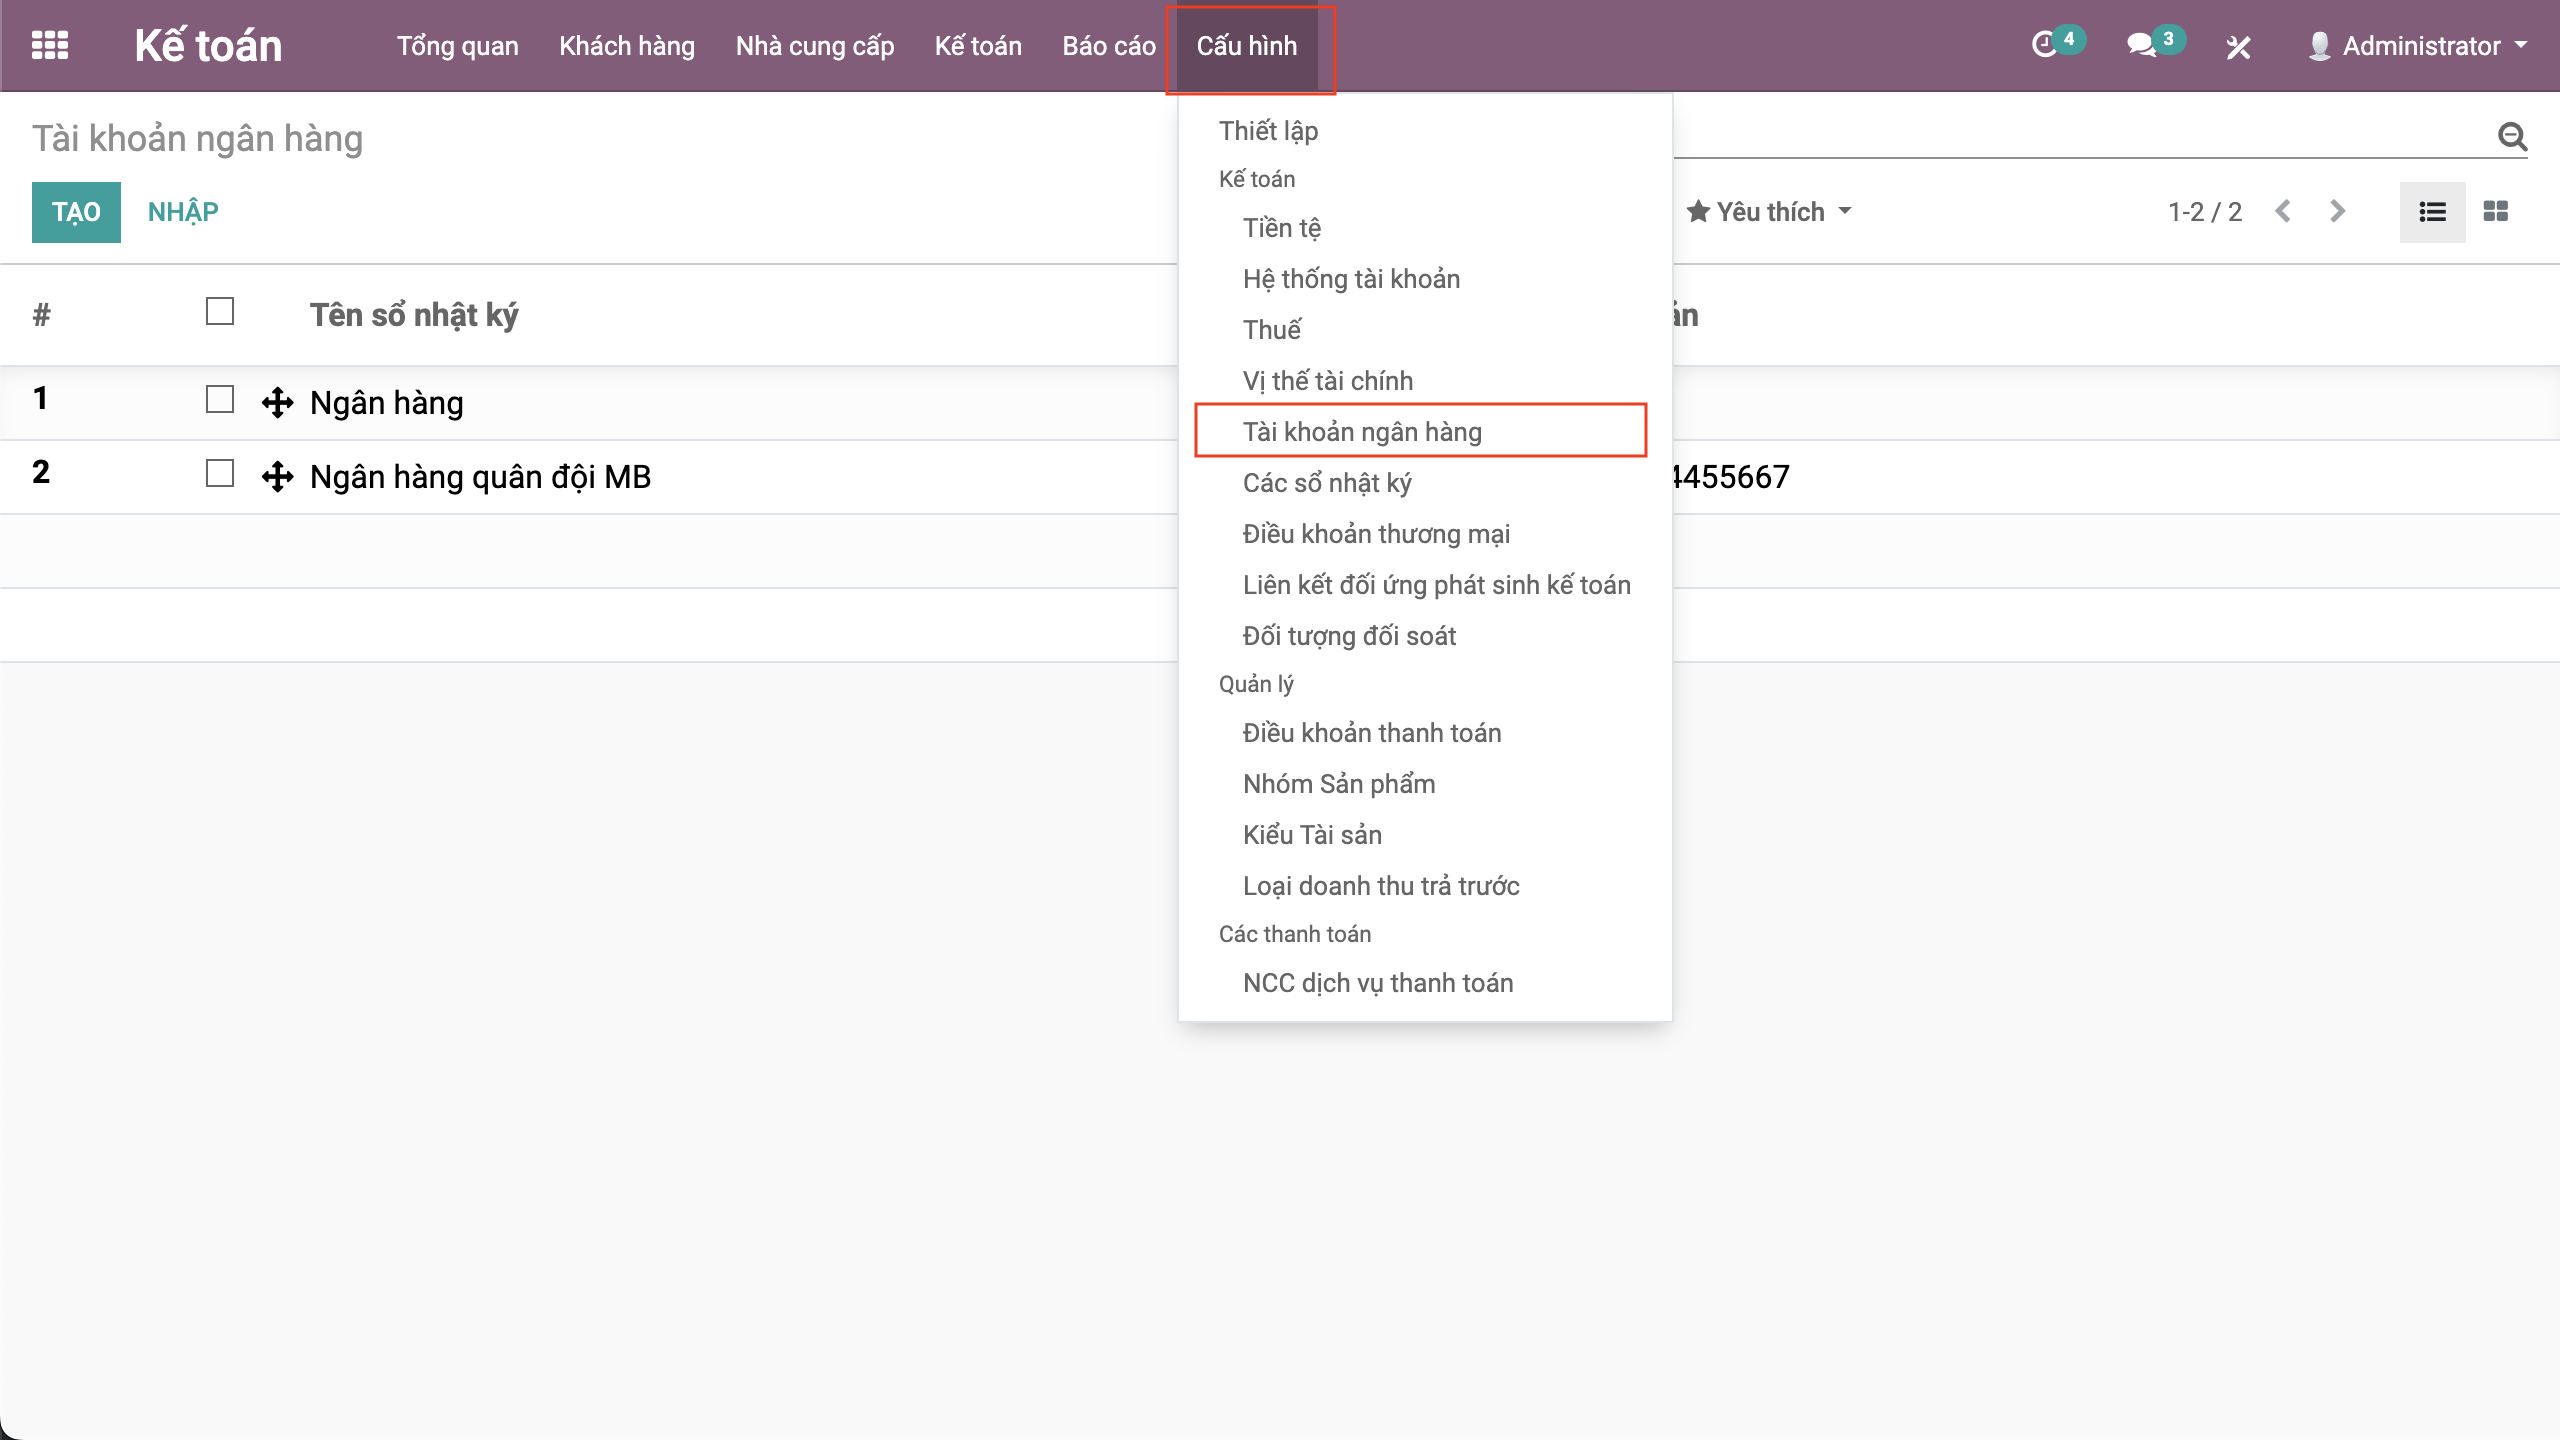The height and width of the screenshot is (1440, 2560).
Task: Expand the Yêu thích favorites dropdown
Action: point(1769,212)
